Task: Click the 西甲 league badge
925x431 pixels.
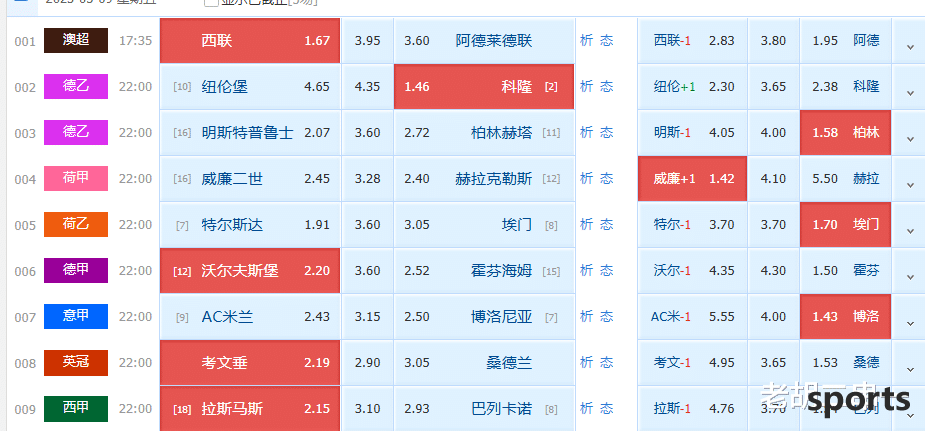Action: (76, 409)
